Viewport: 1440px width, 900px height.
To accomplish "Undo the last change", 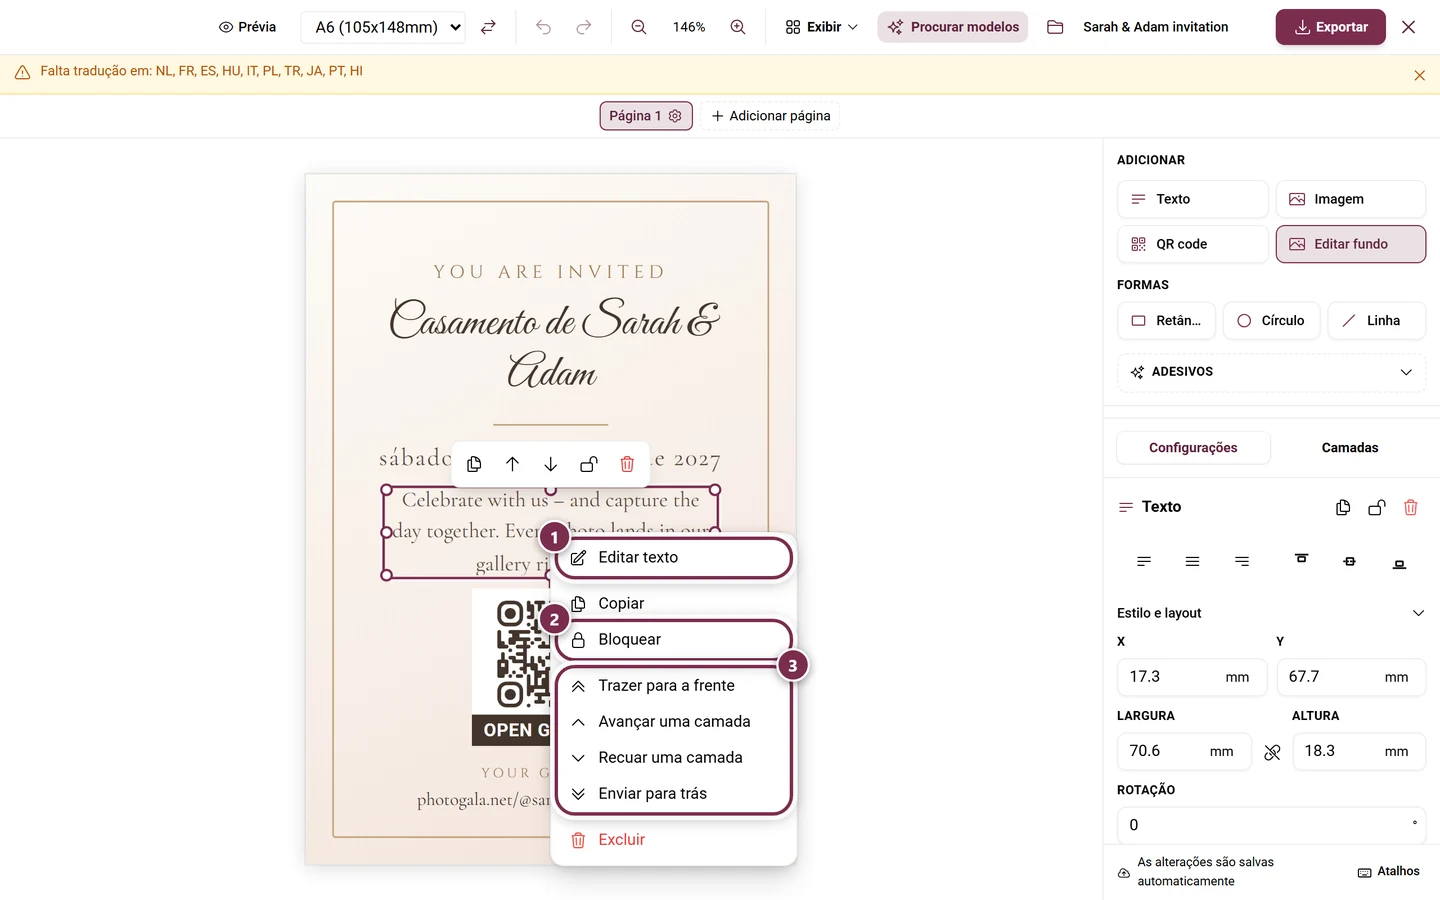I will click(x=543, y=27).
